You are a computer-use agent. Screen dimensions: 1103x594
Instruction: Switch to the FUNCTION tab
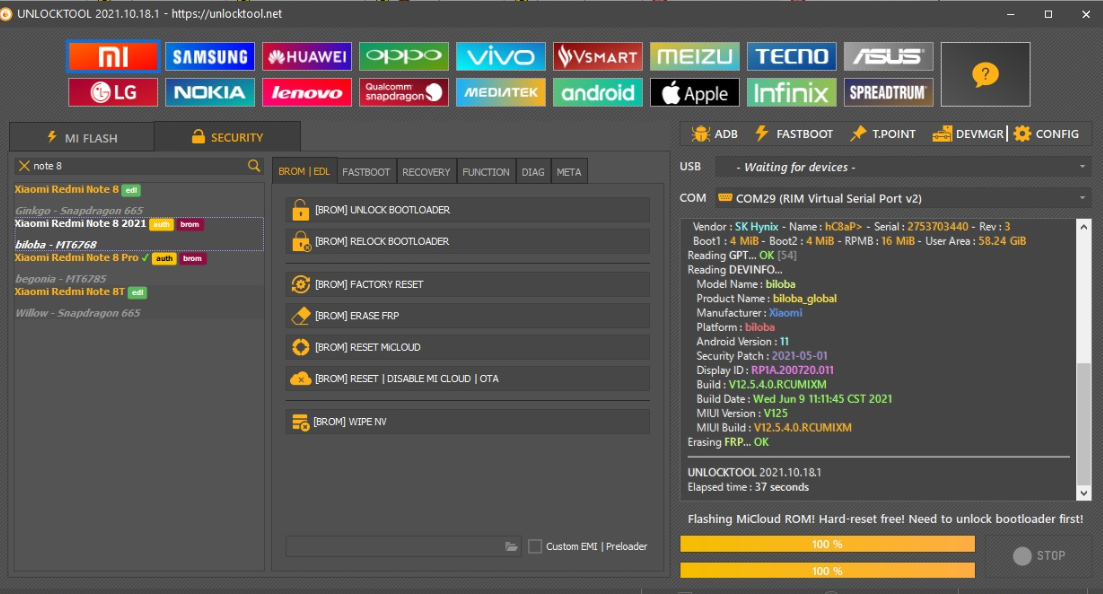[485, 172]
